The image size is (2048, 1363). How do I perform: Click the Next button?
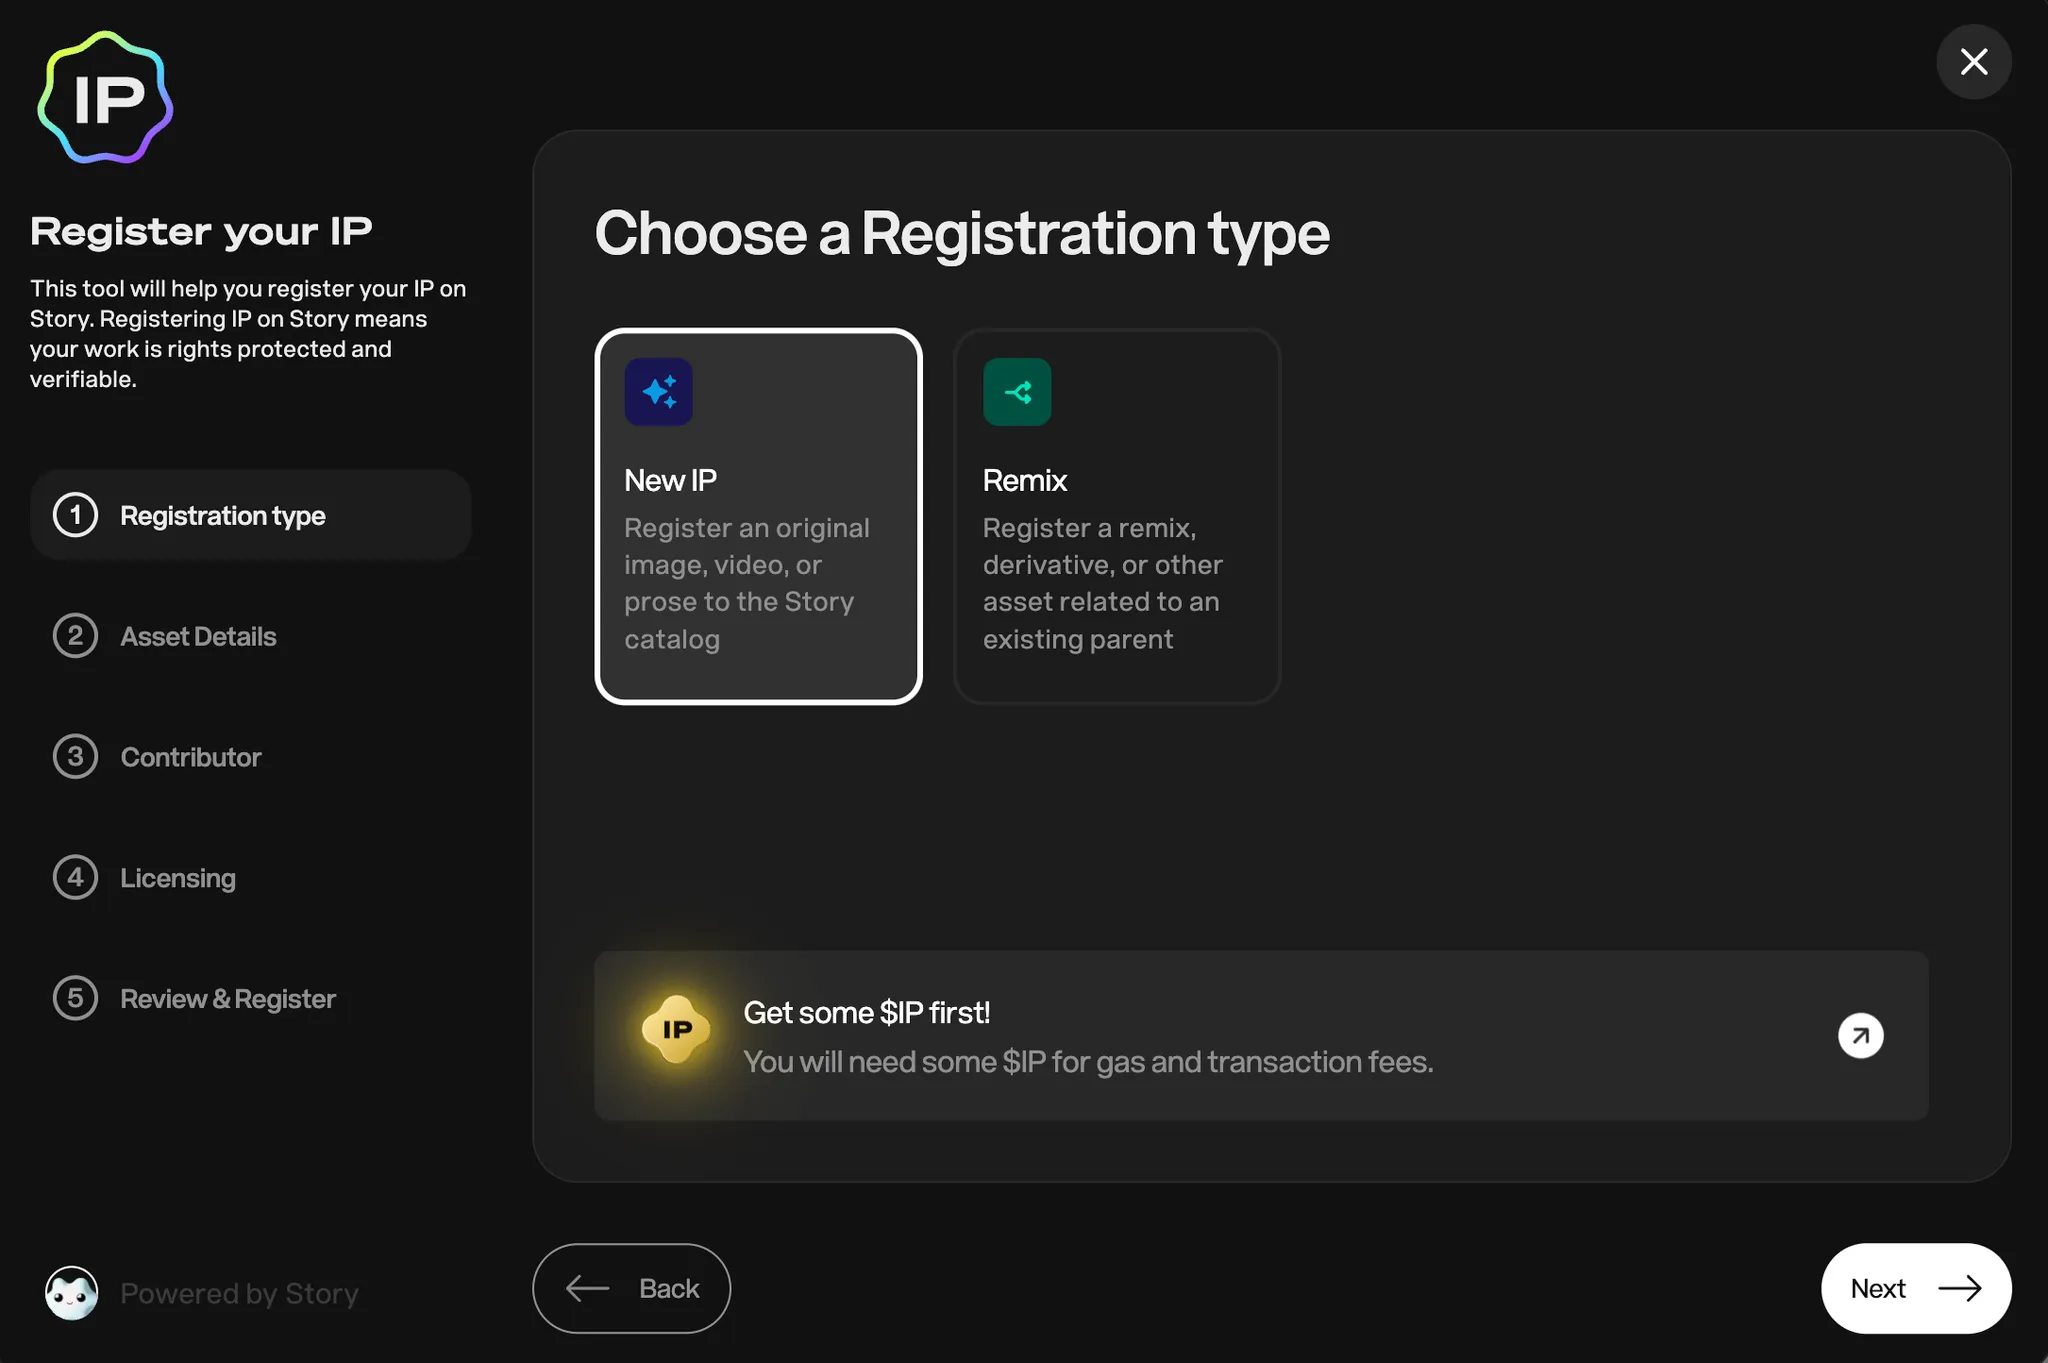[x=1915, y=1288]
